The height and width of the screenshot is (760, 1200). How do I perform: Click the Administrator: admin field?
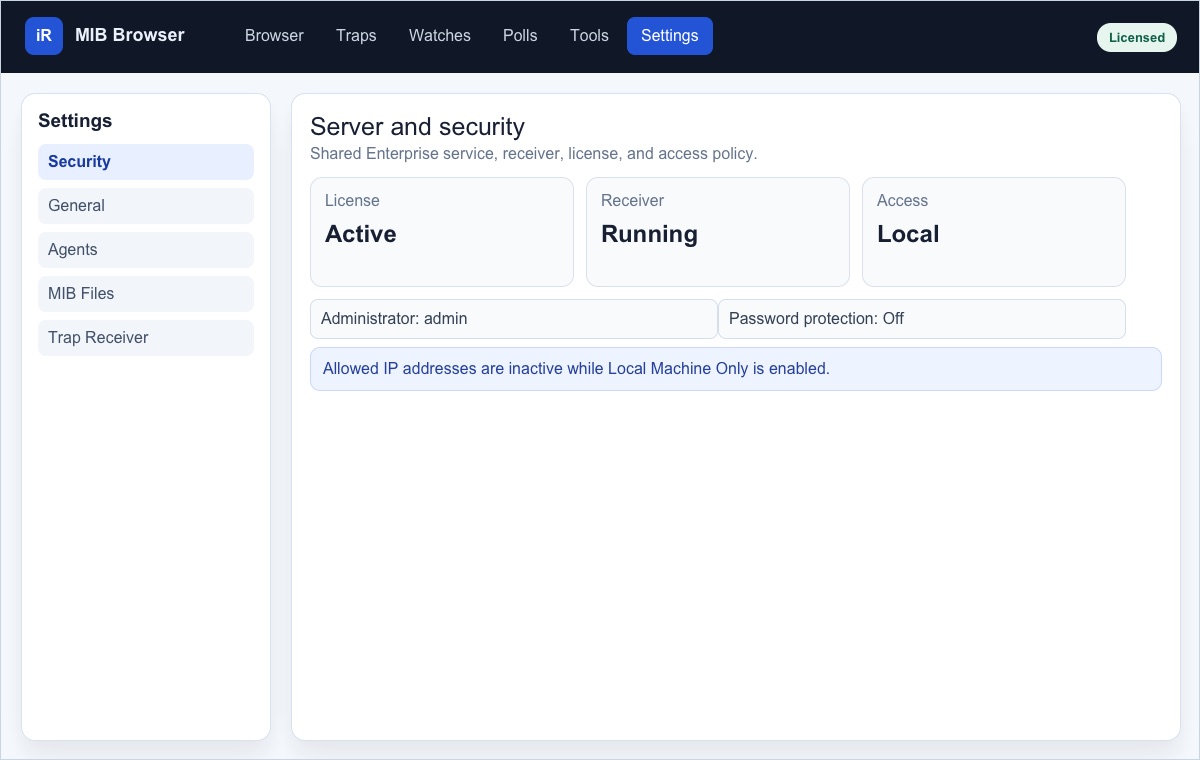(514, 319)
